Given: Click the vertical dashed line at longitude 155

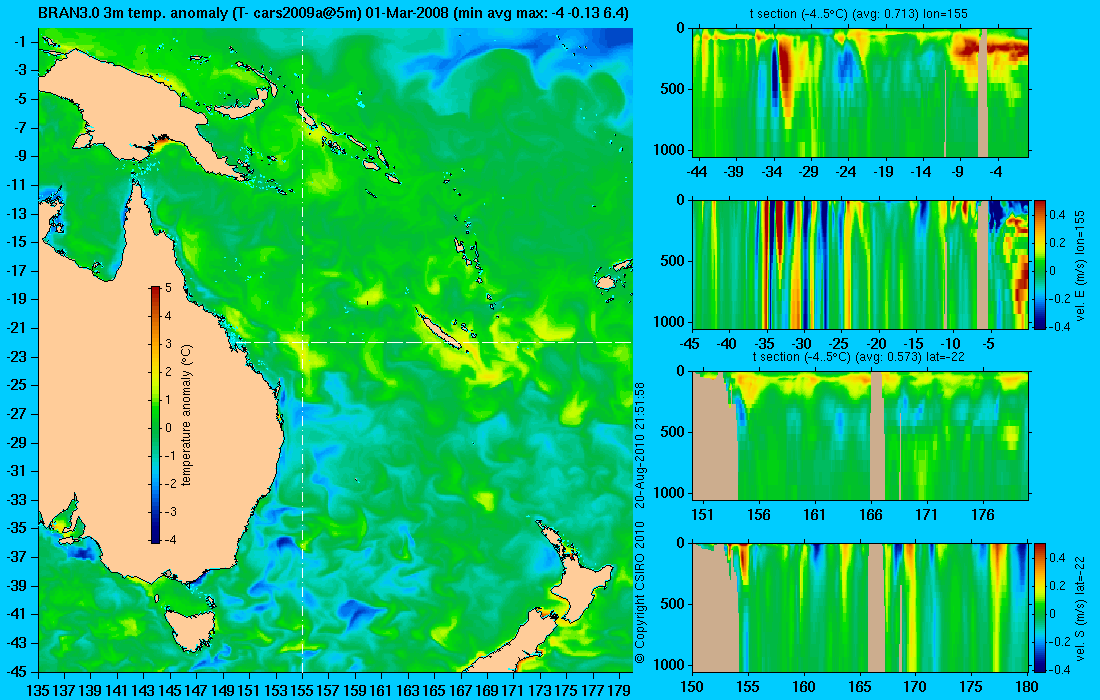Looking at the screenshot, I should [x=302, y=351].
